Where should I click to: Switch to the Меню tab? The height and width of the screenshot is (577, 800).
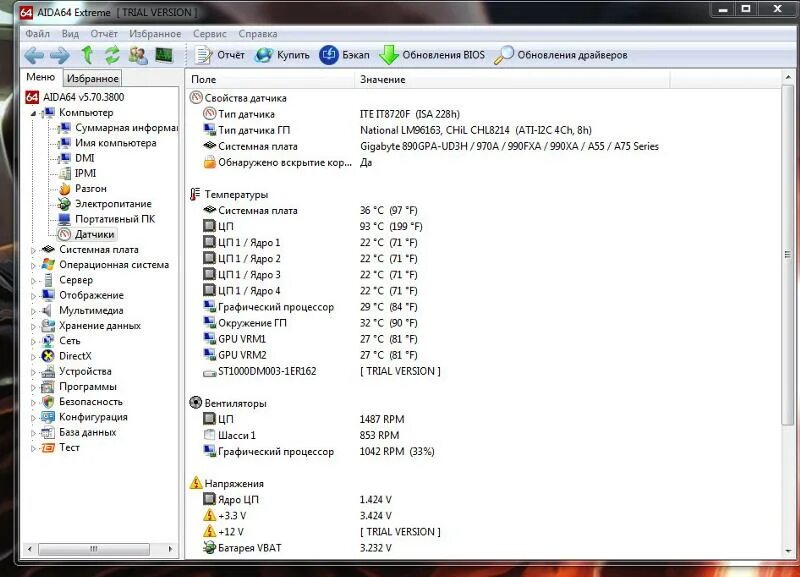pyautogui.click(x=41, y=77)
